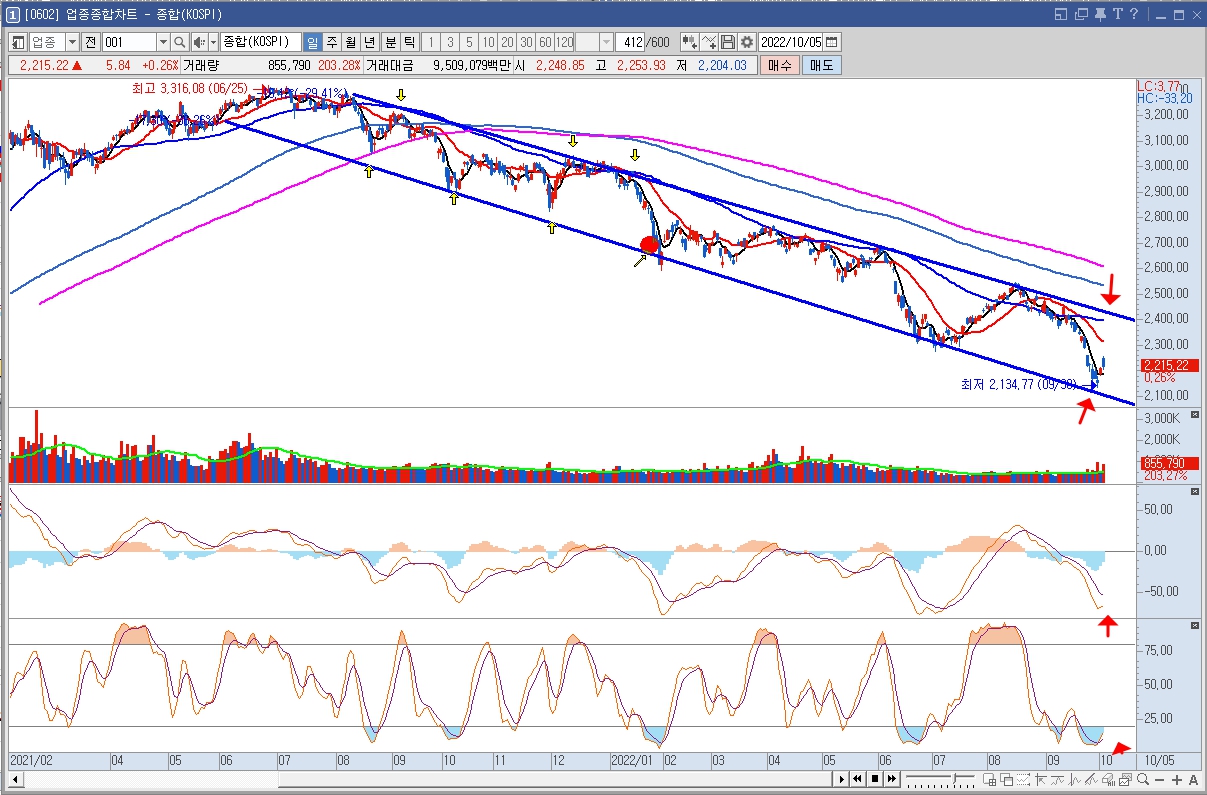The width and height of the screenshot is (1207, 795).
Task: Click the bottom chart-image icon beside magnifier
Action: click(1125, 780)
